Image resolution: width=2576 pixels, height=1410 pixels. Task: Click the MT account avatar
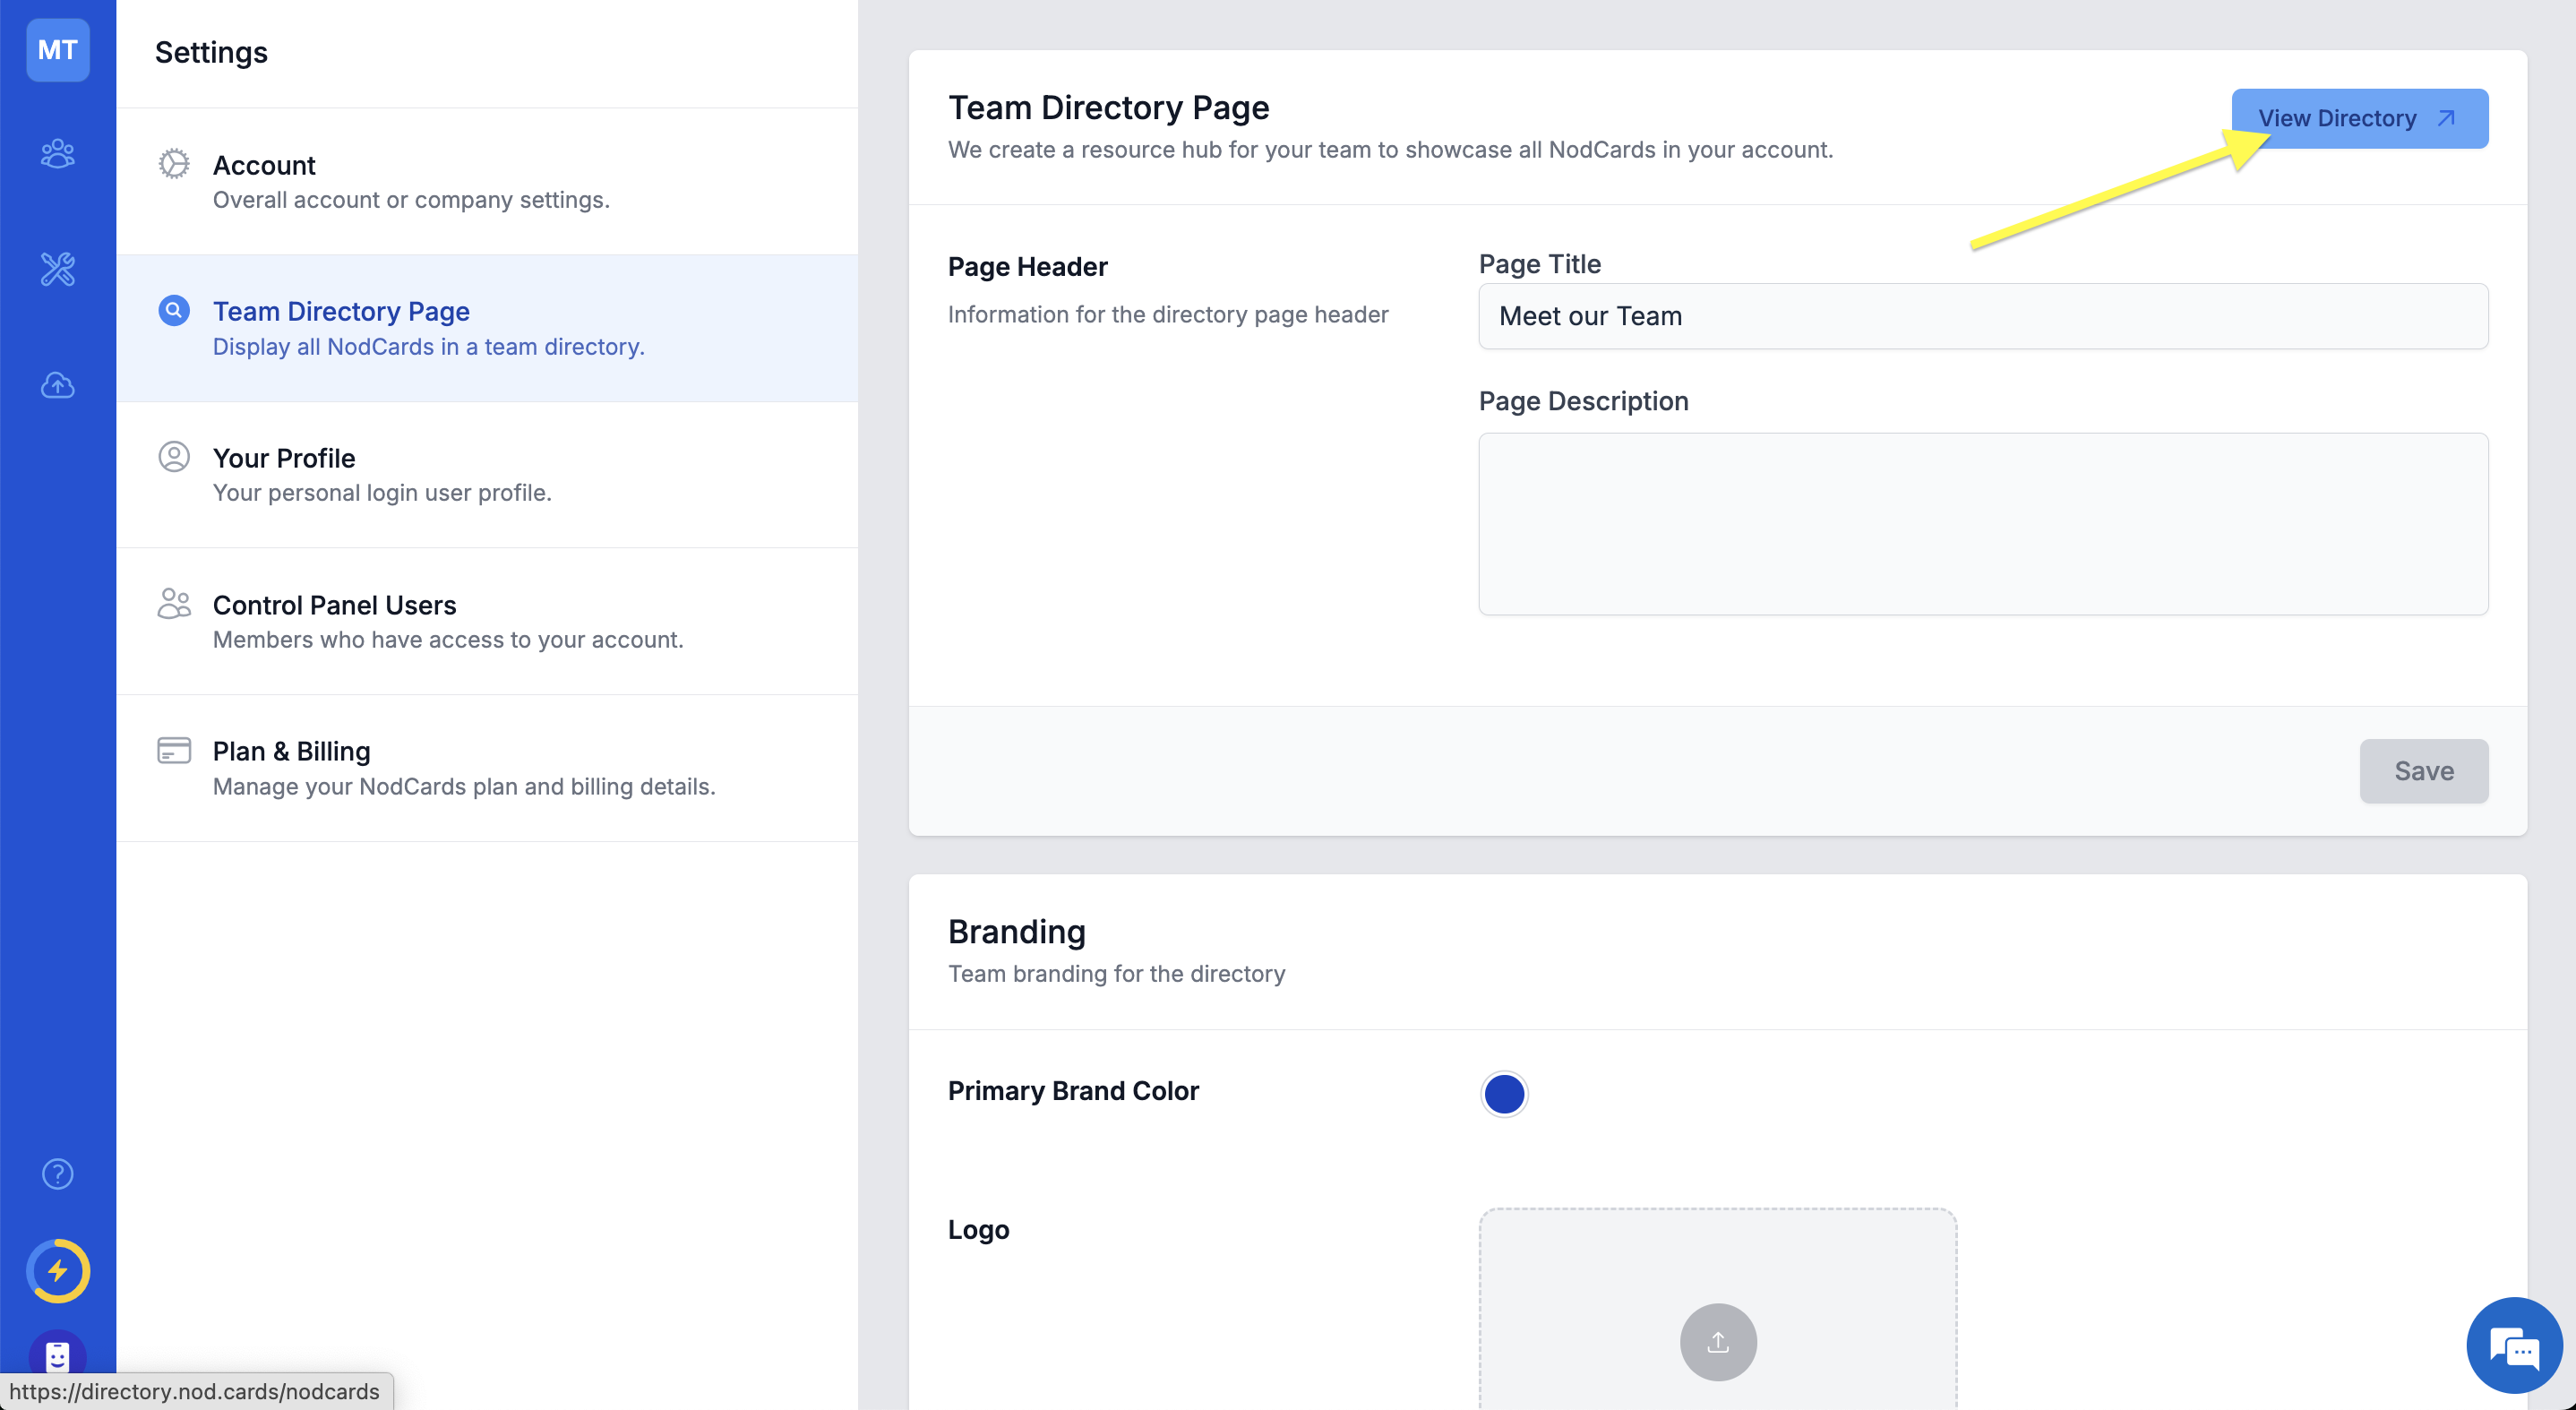pyautogui.click(x=57, y=50)
